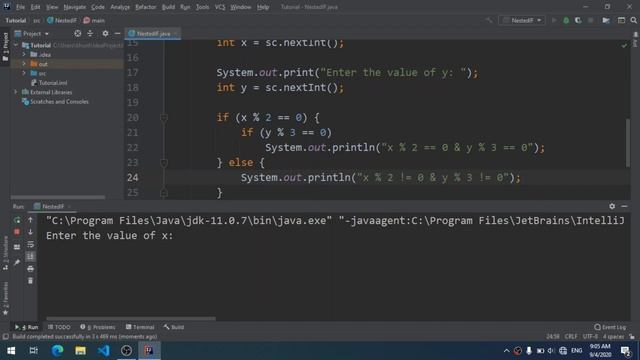The height and width of the screenshot is (360, 640).
Task: Expand the out folder
Action: 24,64
